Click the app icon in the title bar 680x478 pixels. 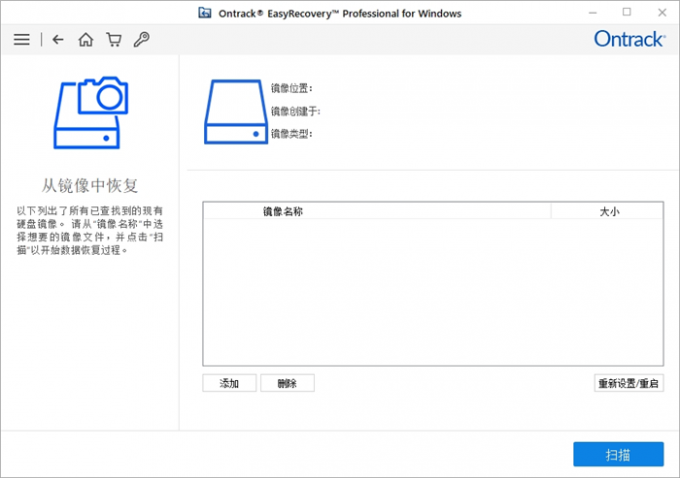pyautogui.click(x=205, y=13)
